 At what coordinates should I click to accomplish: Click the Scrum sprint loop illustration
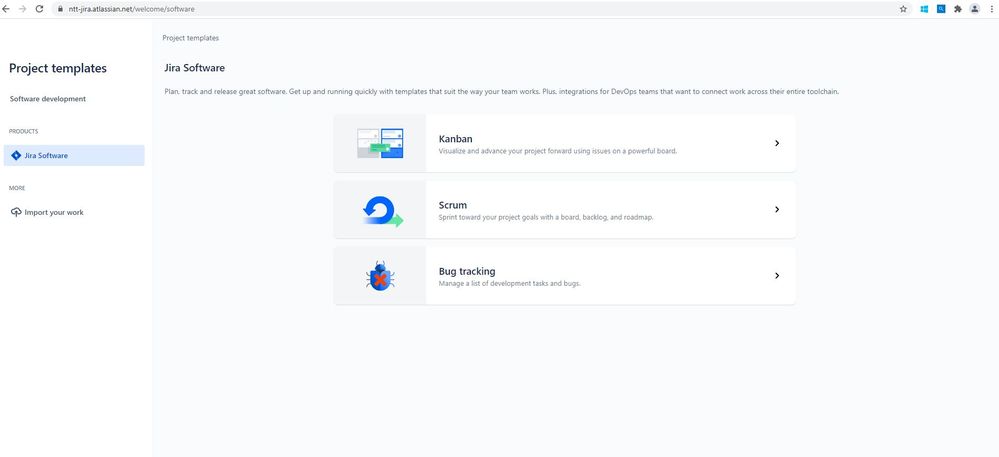(x=382, y=211)
